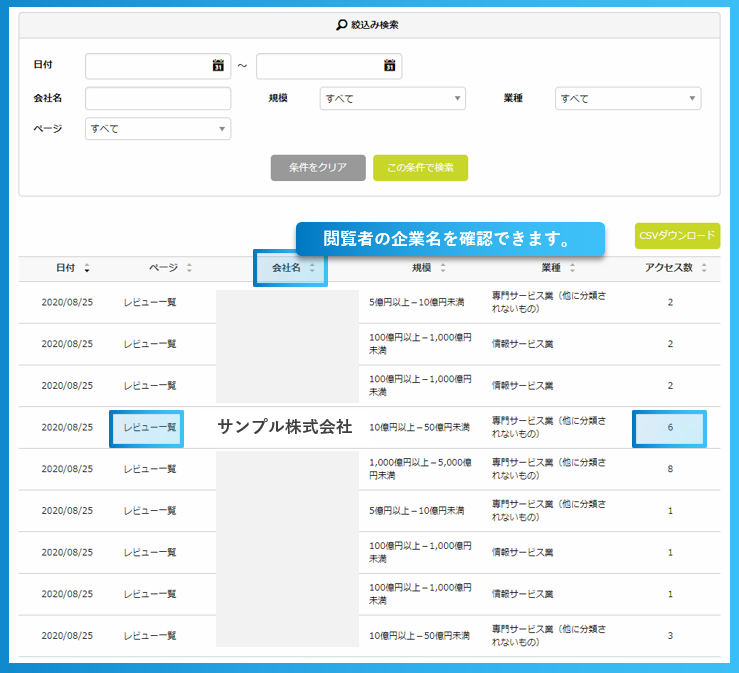Sort by アクセス数 column sort icon

coord(704,268)
